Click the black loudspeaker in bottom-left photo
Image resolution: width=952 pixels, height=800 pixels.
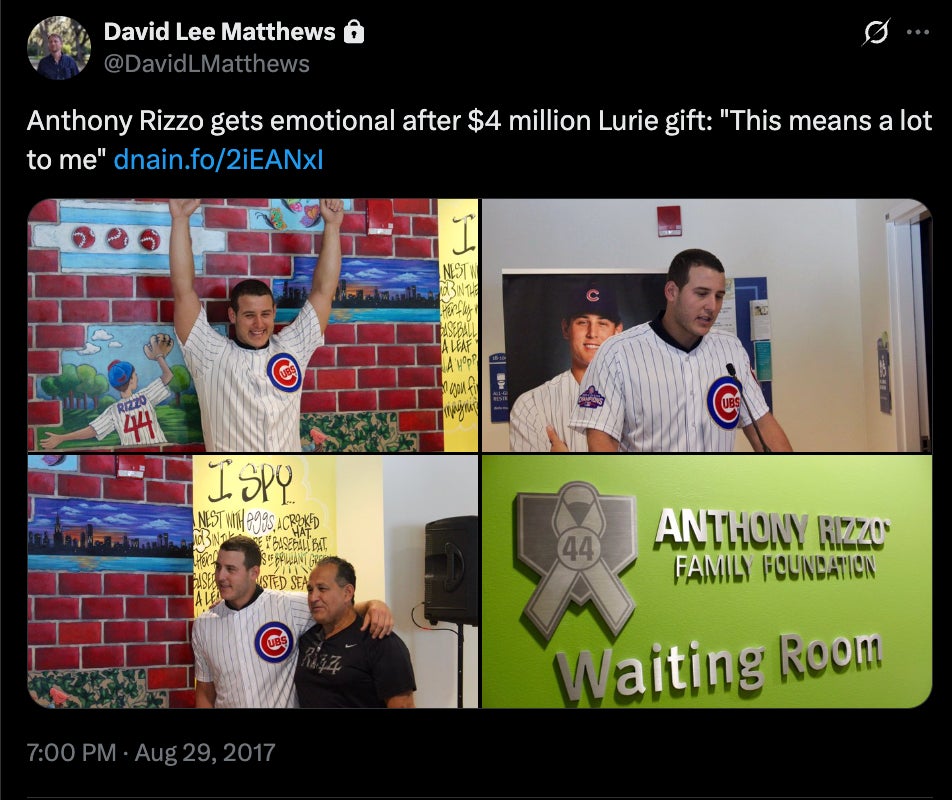pos(450,571)
